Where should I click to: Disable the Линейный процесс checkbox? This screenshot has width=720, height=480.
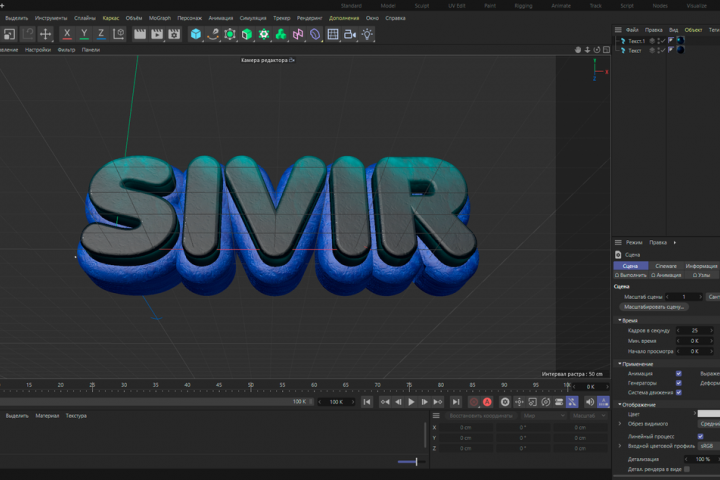[700, 436]
